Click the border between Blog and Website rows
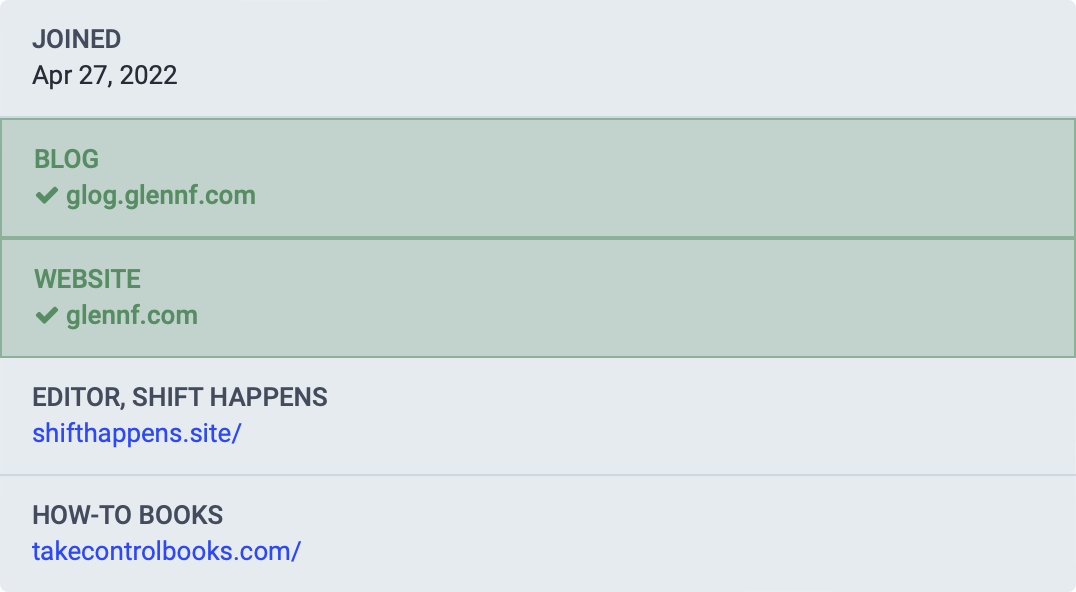Screen dimensions: 1076x592 click(x=538, y=237)
